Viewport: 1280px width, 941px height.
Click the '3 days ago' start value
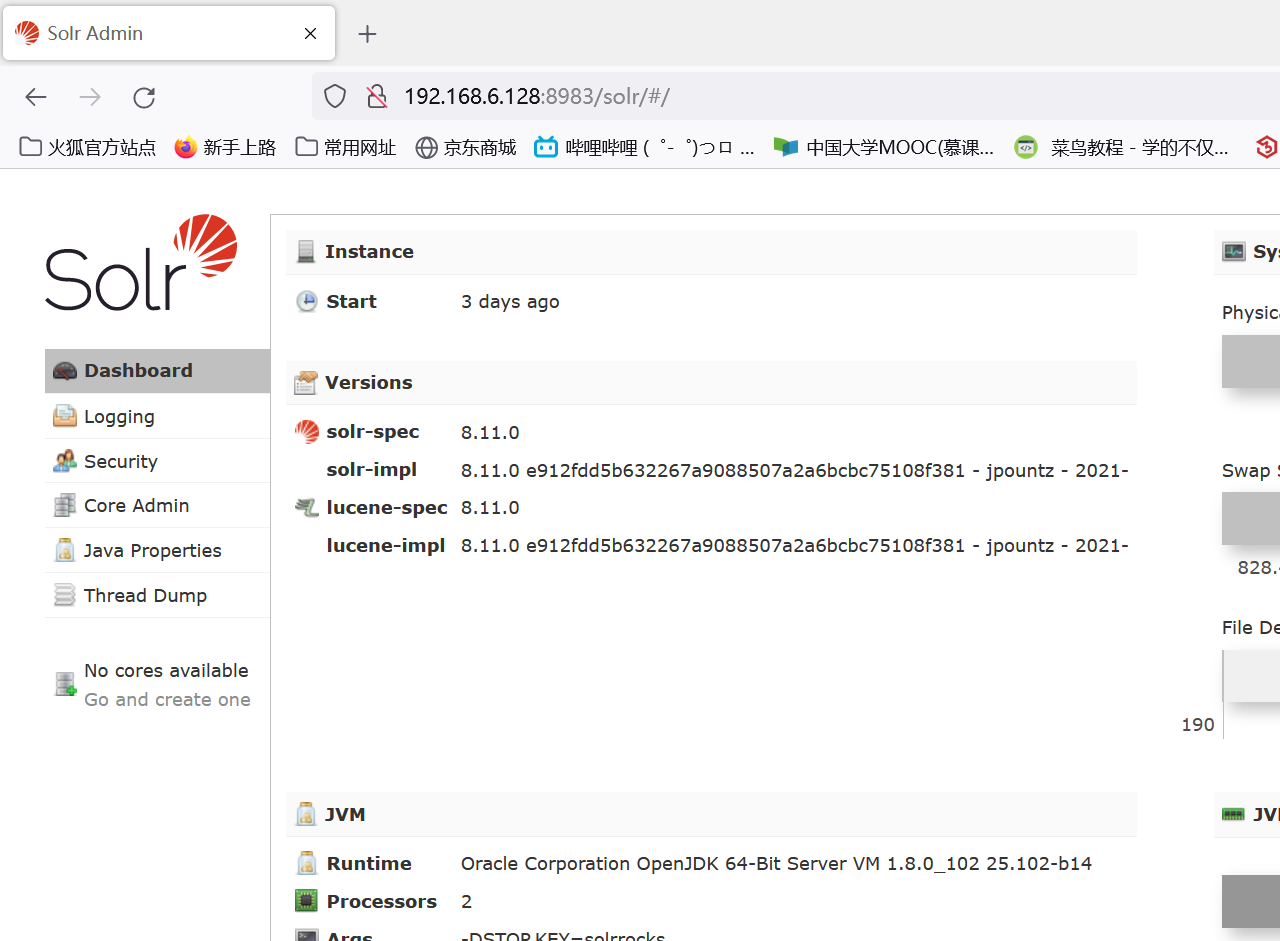pyautogui.click(x=510, y=302)
